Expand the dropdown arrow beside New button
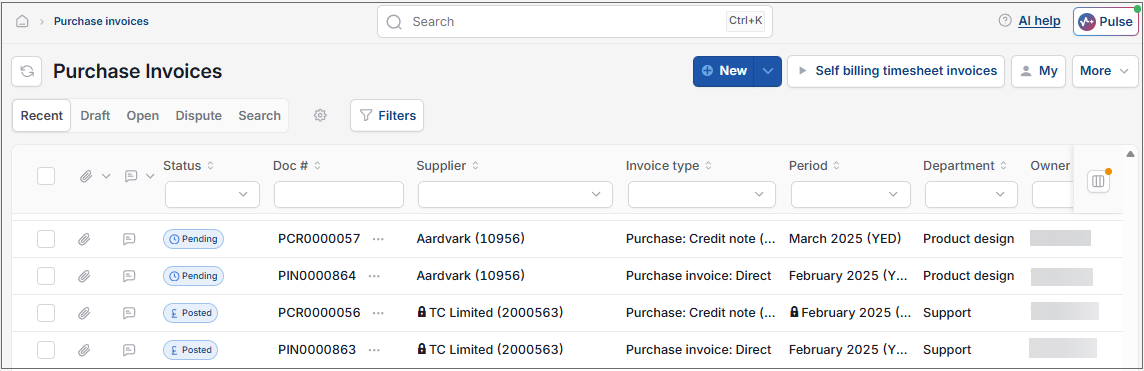 (x=768, y=71)
